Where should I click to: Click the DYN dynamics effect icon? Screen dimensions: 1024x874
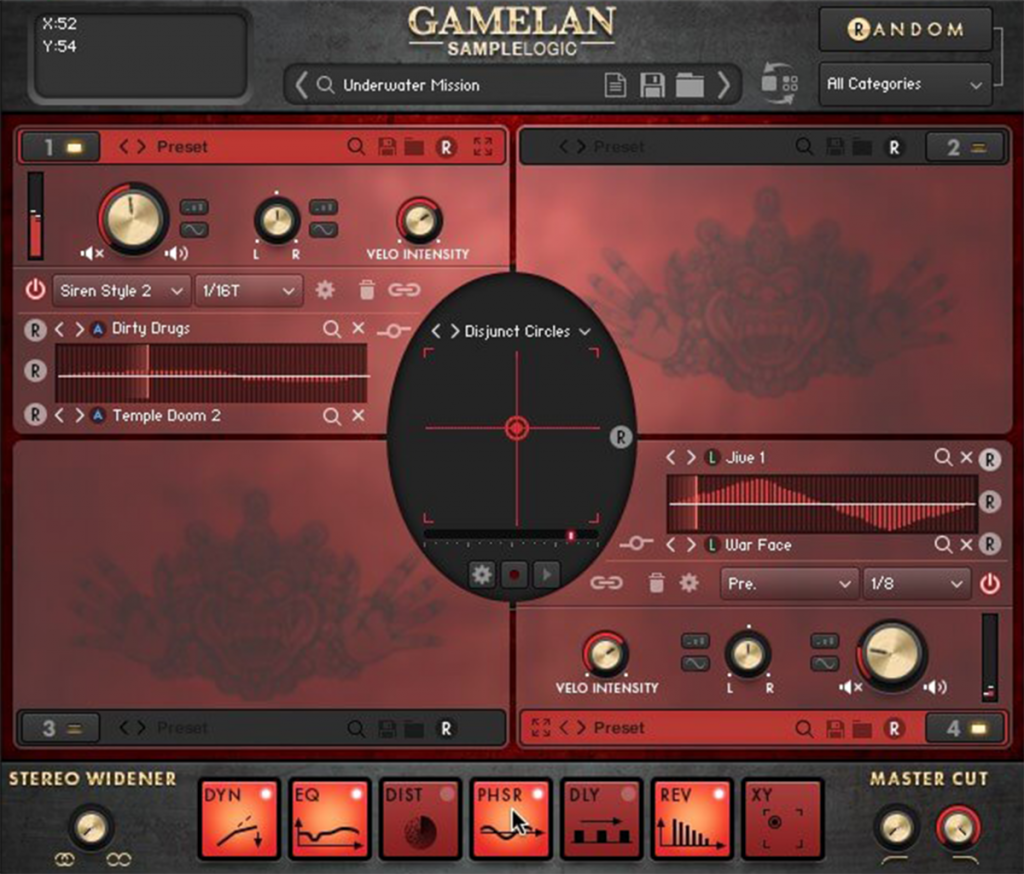[239, 820]
